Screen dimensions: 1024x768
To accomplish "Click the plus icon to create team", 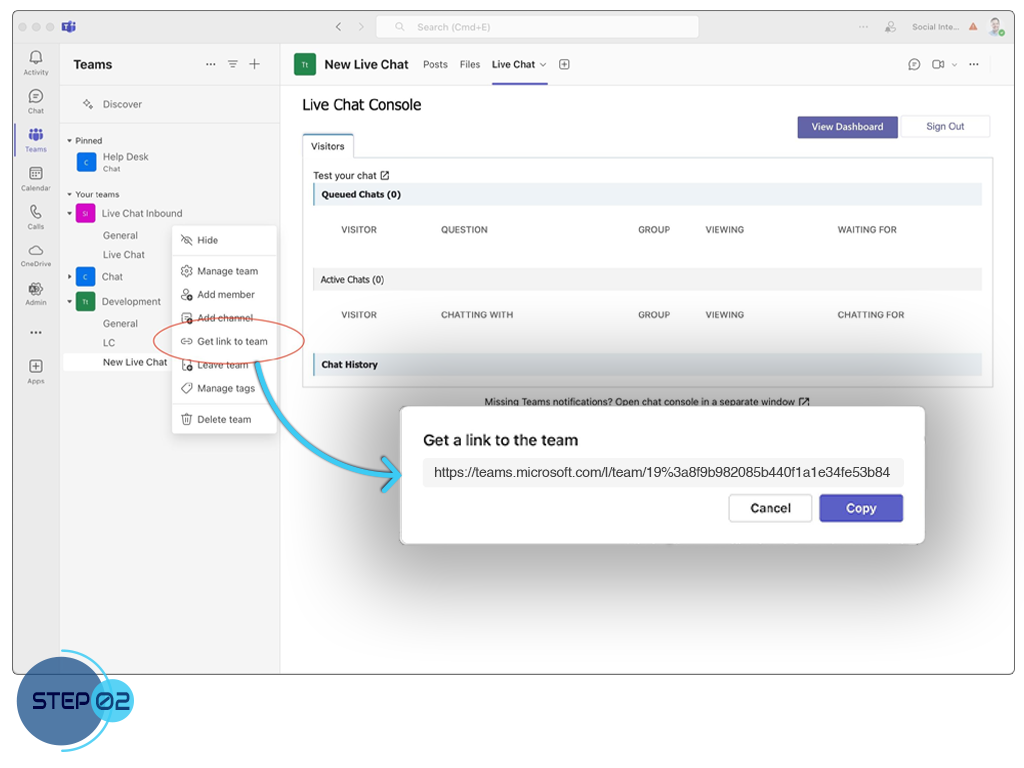I will coord(255,64).
